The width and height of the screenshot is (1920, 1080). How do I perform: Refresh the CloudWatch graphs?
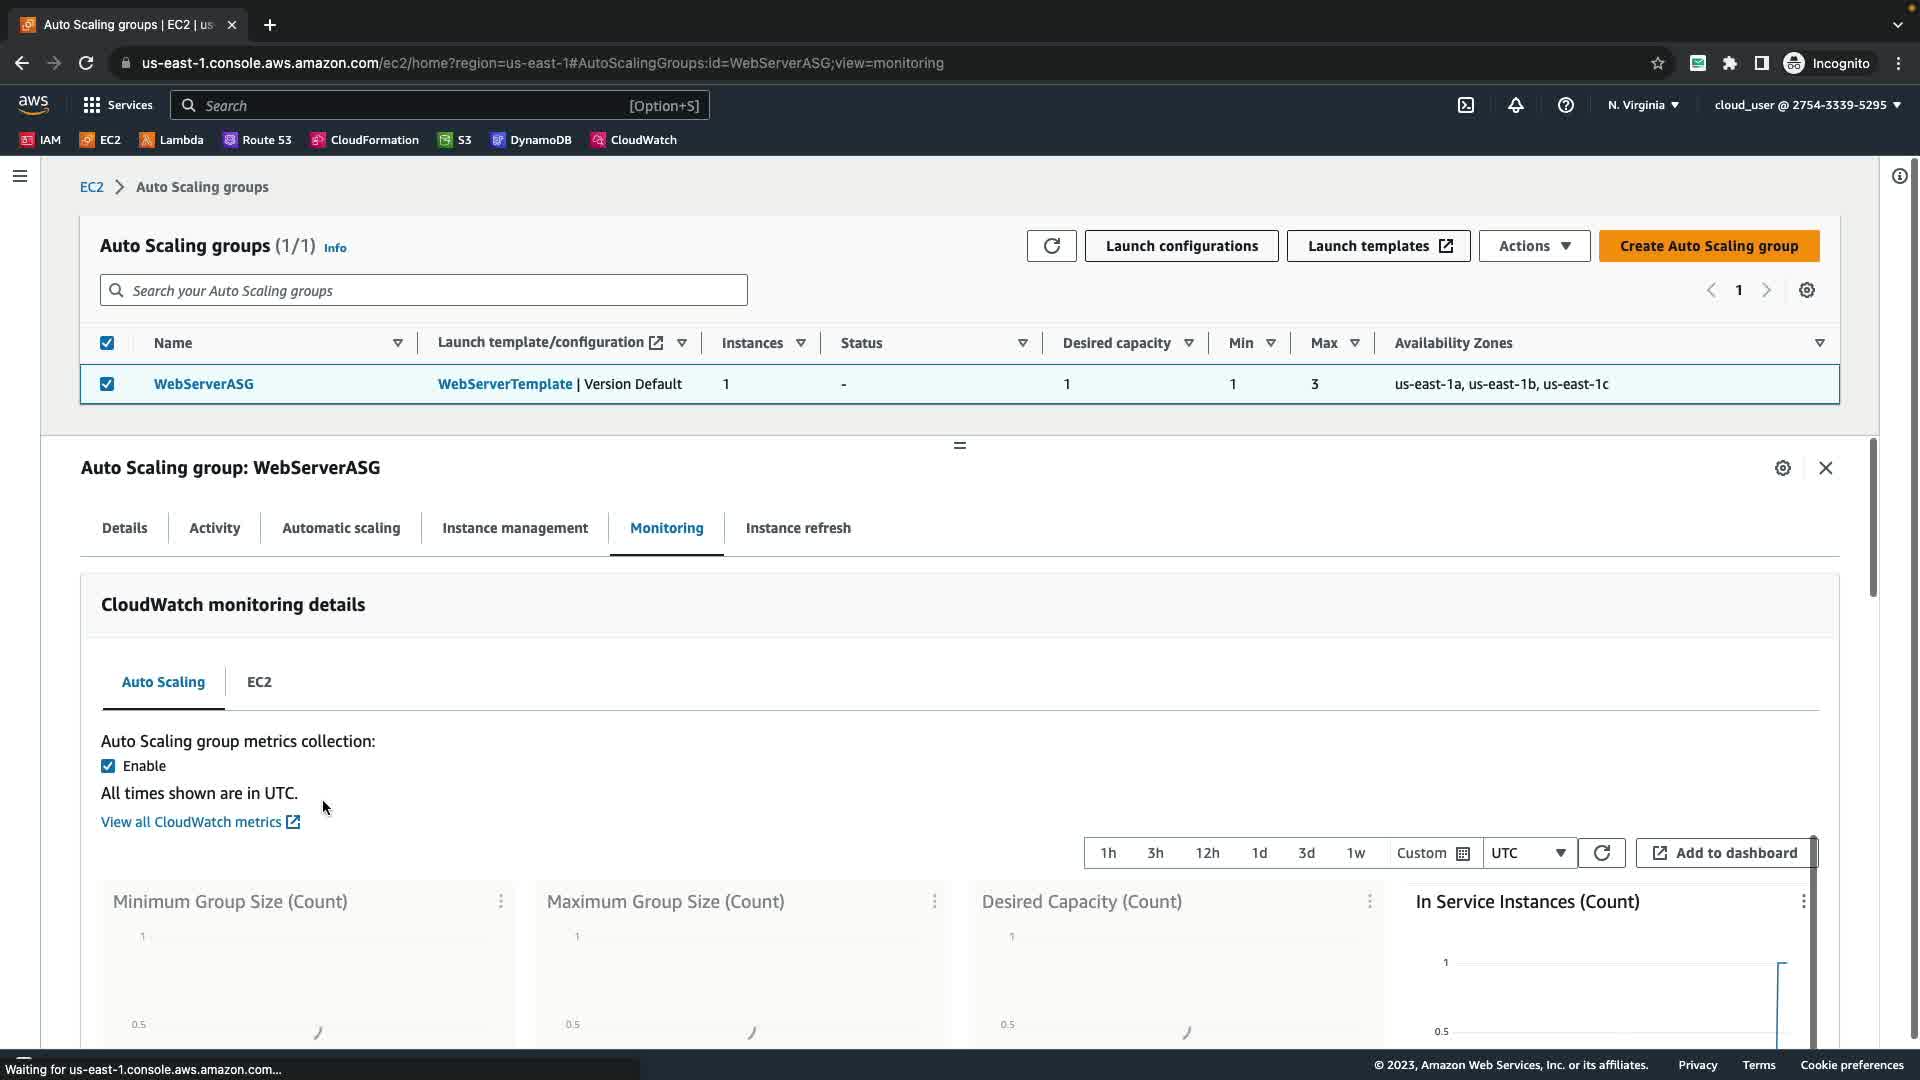click(1601, 853)
